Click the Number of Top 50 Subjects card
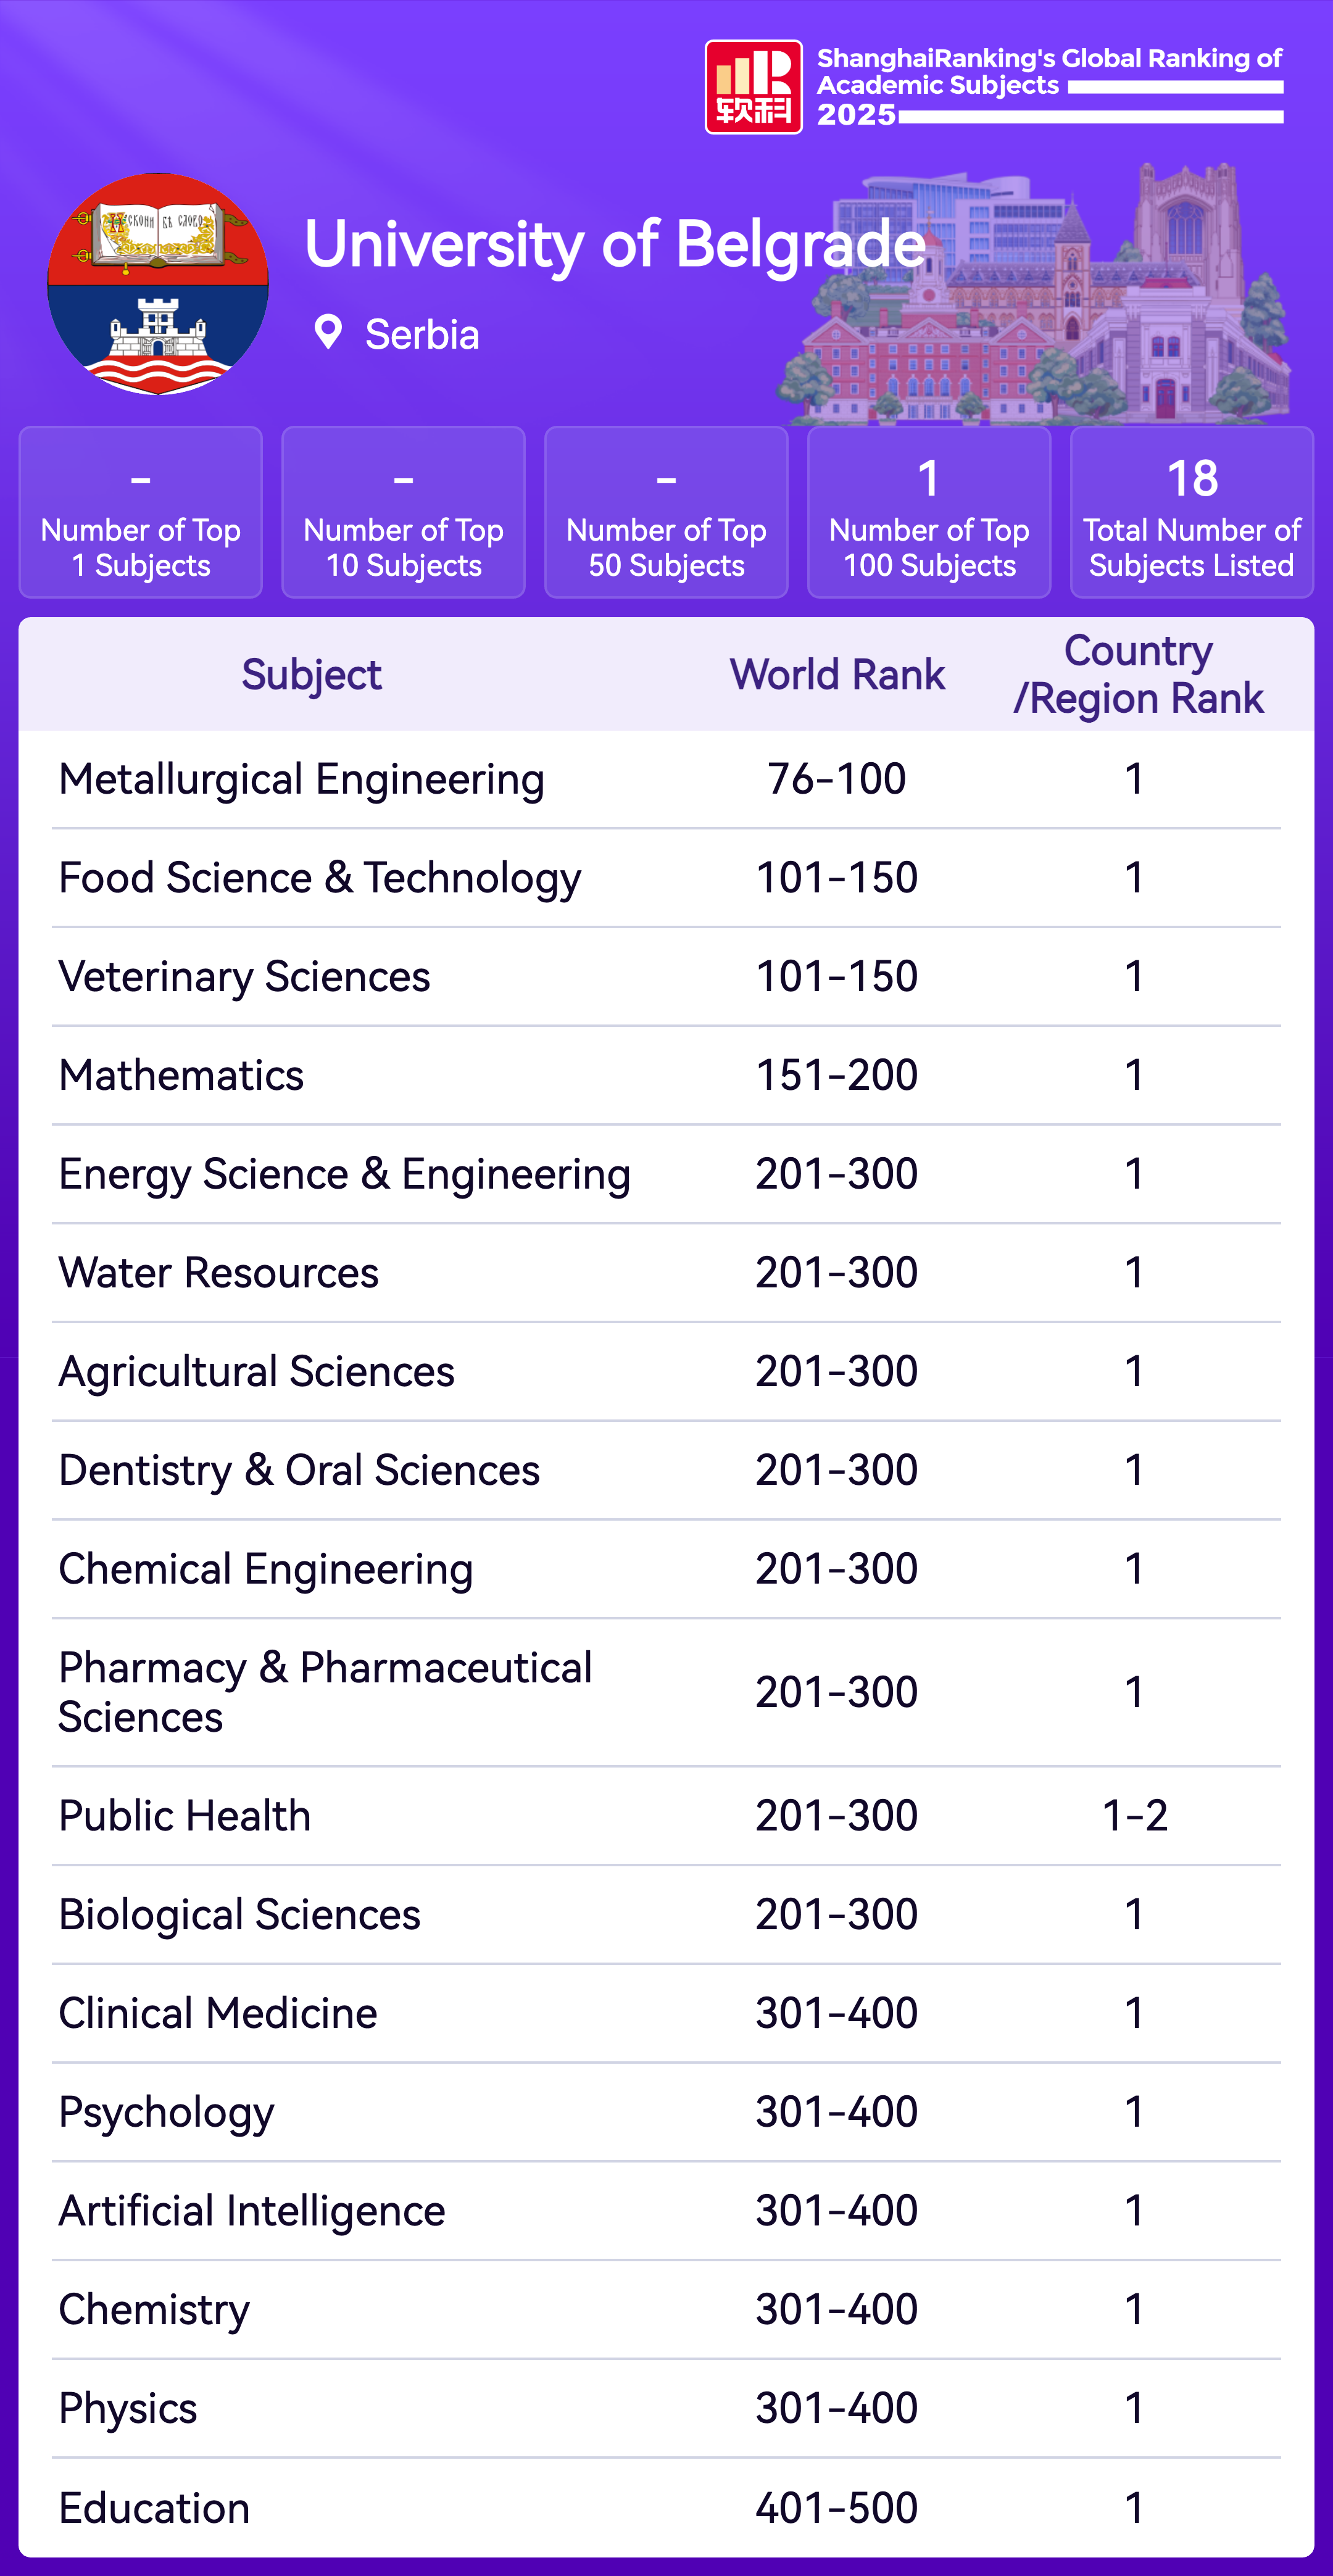This screenshot has width=1333, height=2576. point(666,512)
